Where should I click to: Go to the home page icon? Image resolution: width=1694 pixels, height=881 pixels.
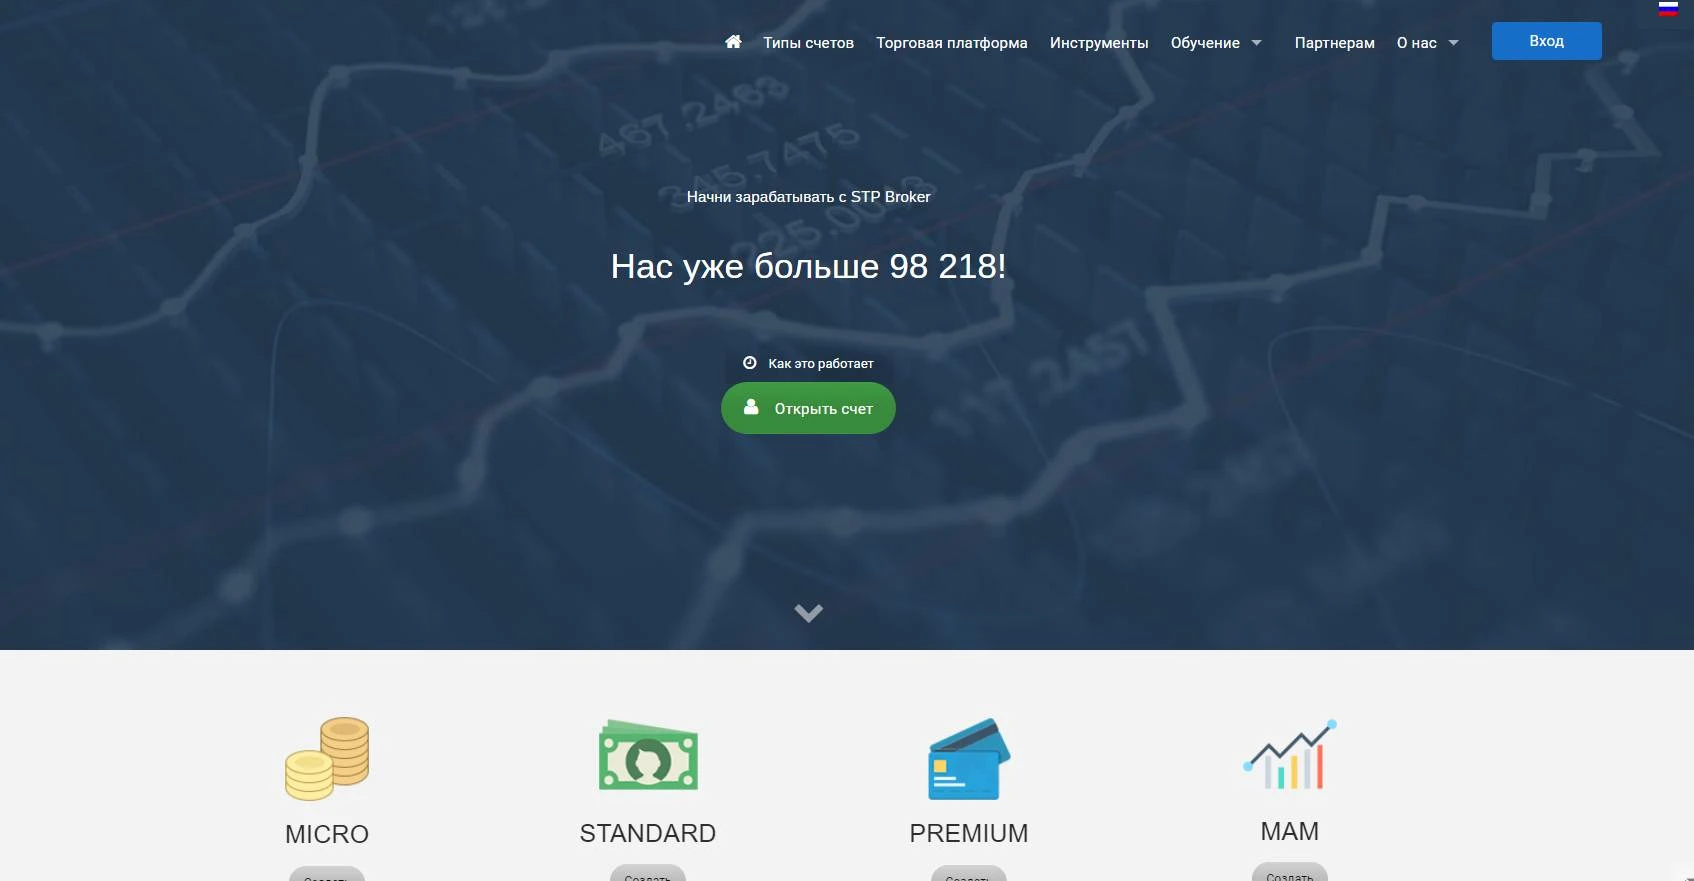733,42
